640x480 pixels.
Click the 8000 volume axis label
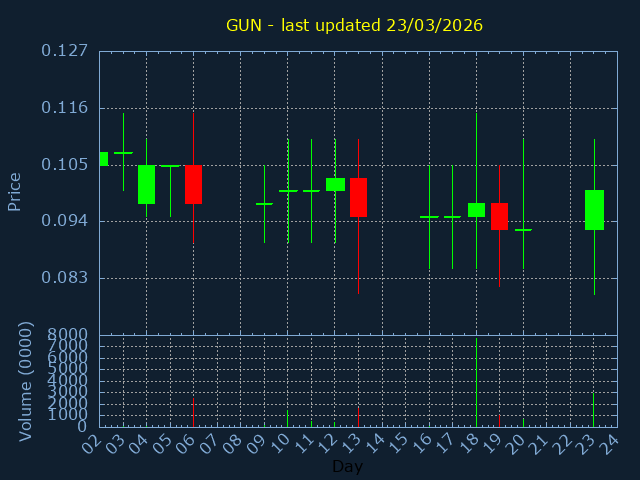coord(69,335)
